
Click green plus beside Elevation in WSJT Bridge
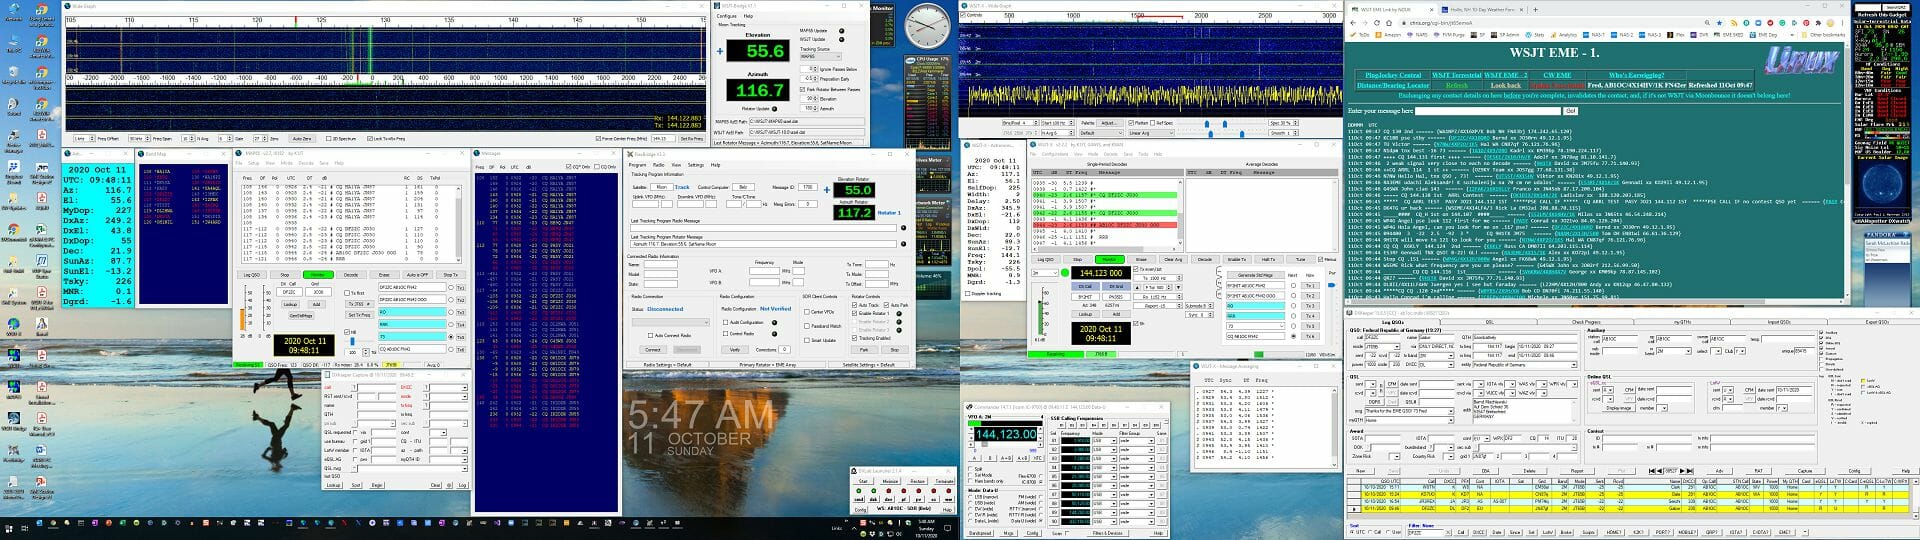[720, 51]
